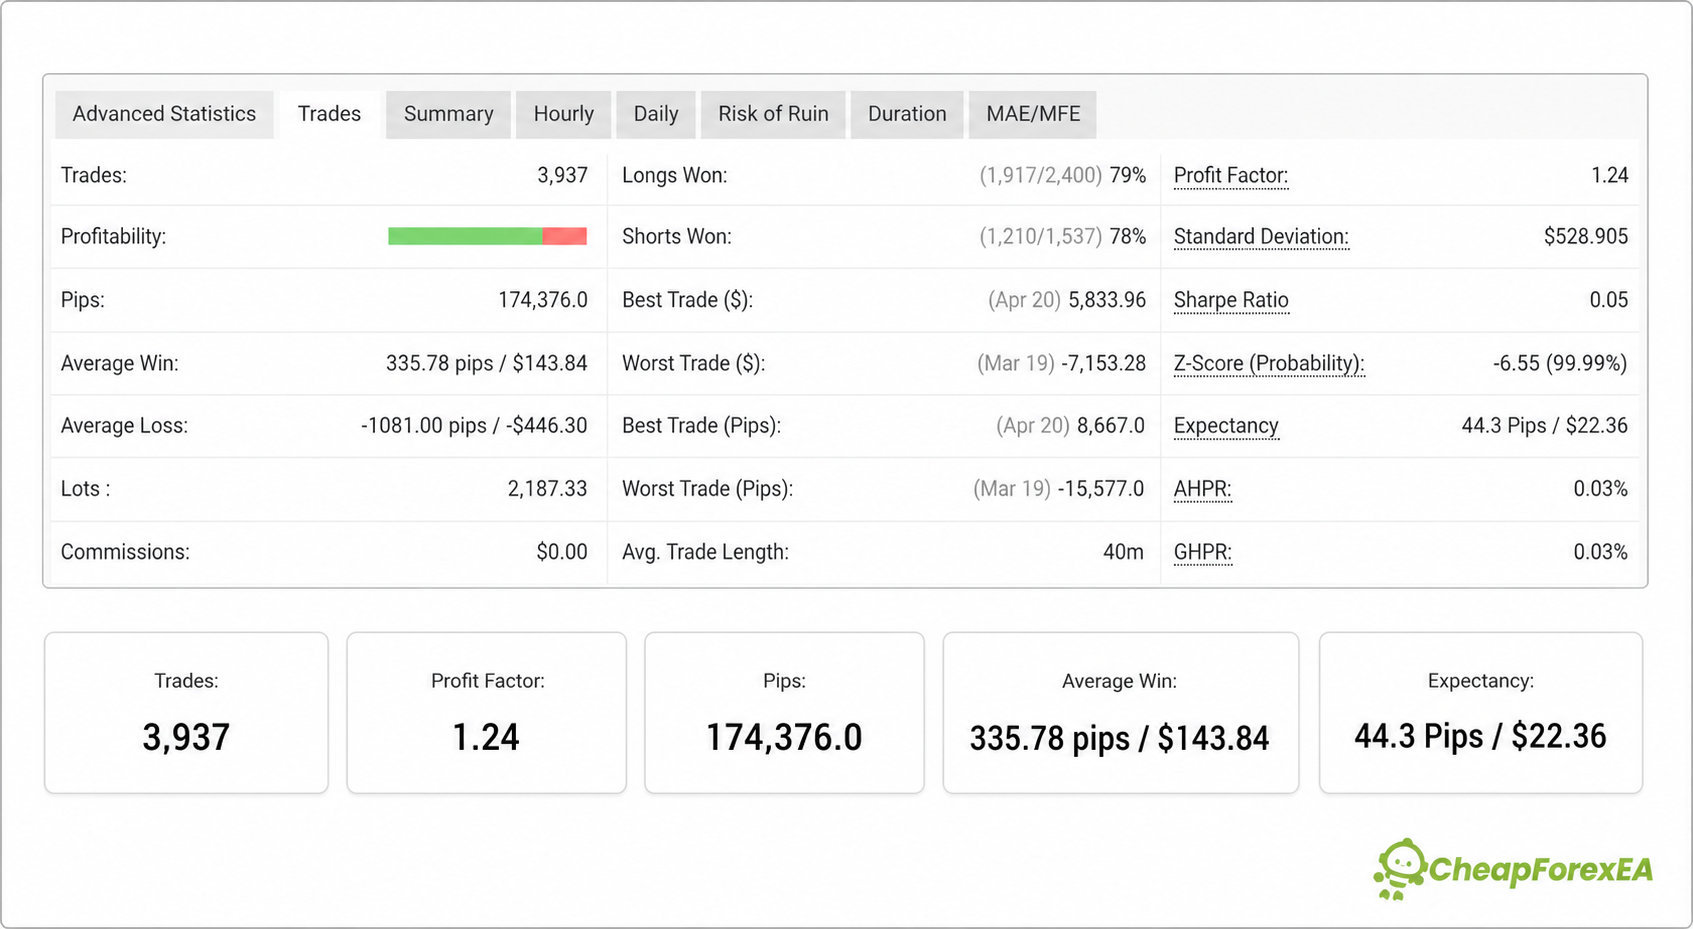Select the Trades tab

[x=329, y=114]
